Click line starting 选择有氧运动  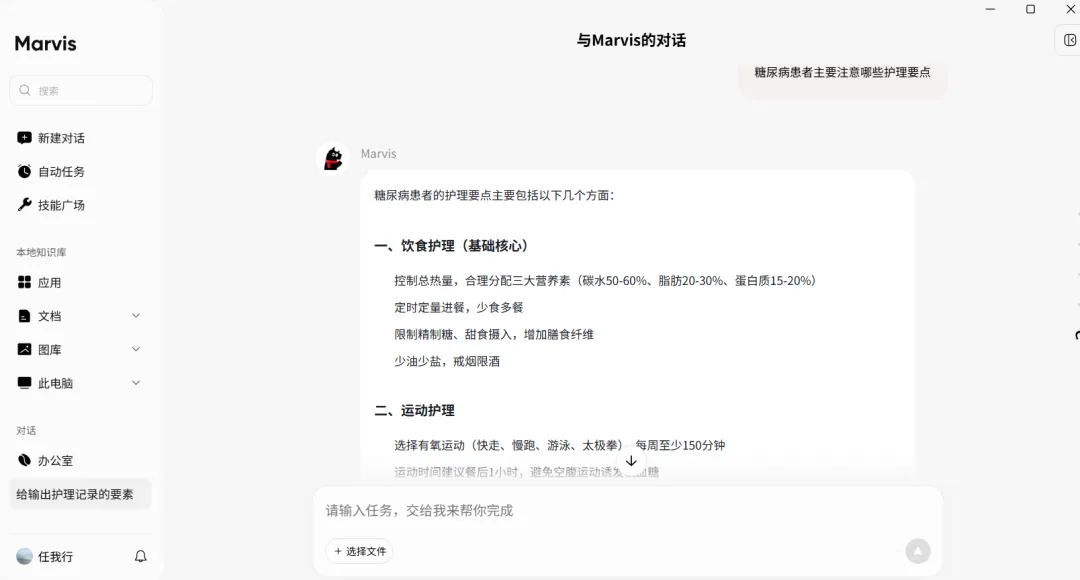(559, 445)
